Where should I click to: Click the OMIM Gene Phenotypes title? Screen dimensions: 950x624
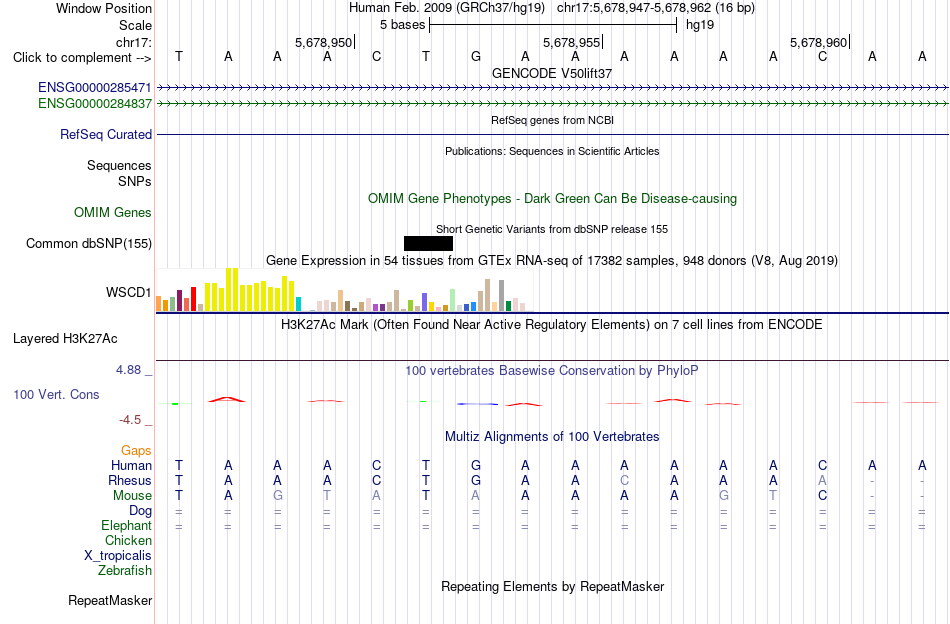pyautogui.click(x=552, y=199)
